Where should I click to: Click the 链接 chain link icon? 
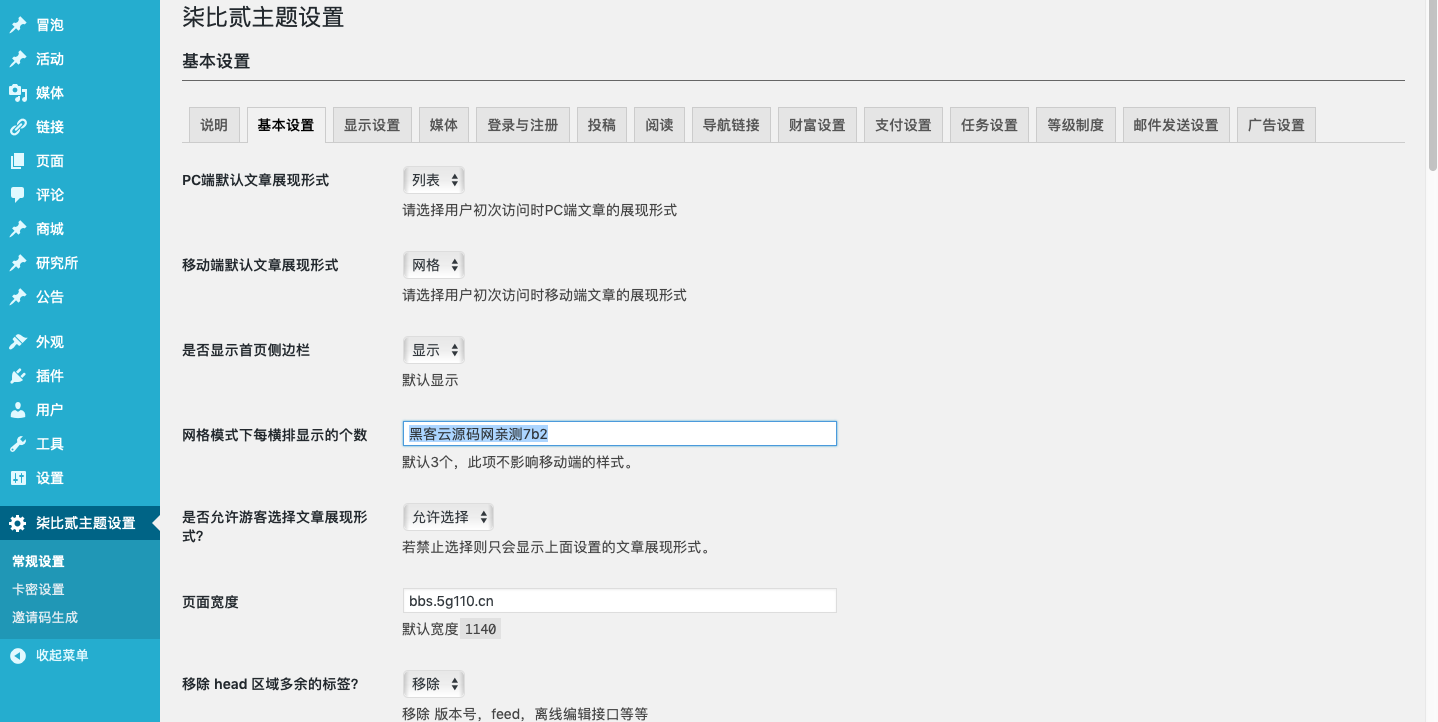(x=18, y=127)
